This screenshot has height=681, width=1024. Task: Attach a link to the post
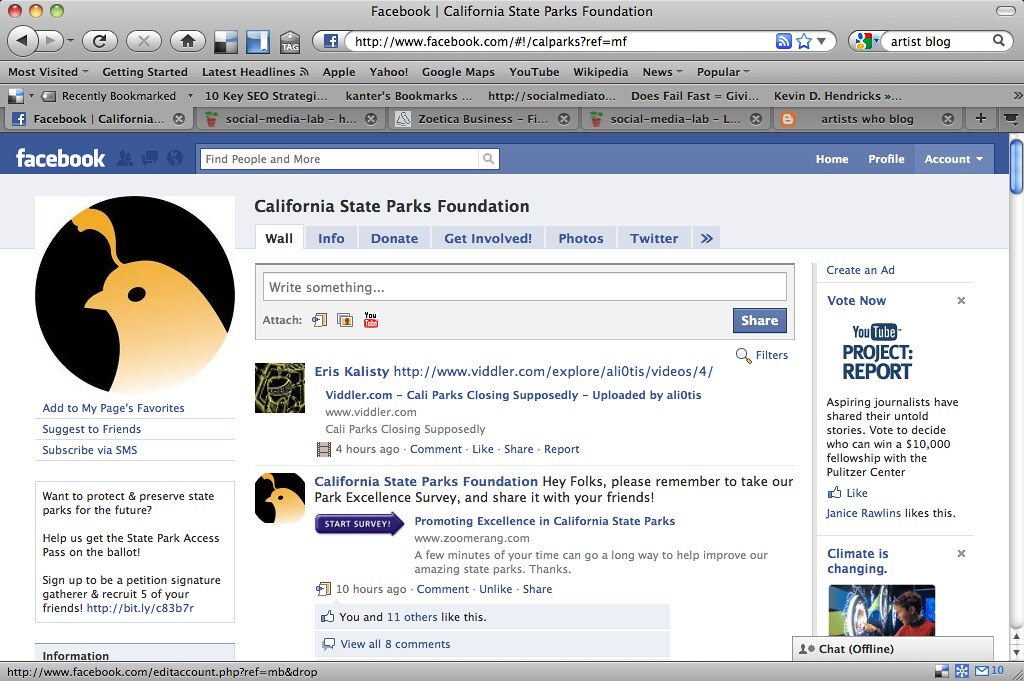(x=320, y=320)
